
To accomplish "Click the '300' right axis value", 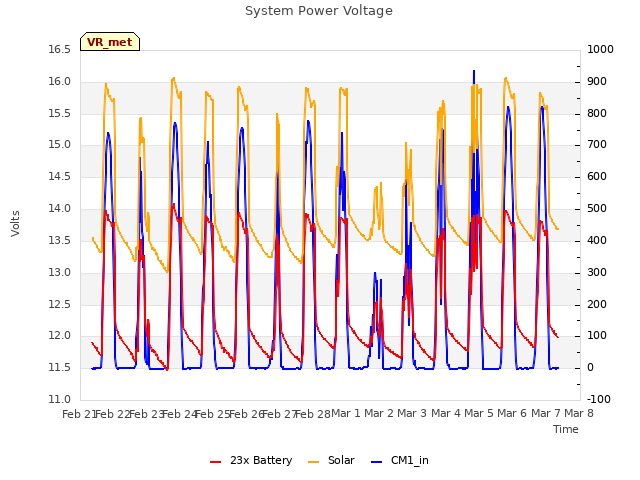I will 597,272.
